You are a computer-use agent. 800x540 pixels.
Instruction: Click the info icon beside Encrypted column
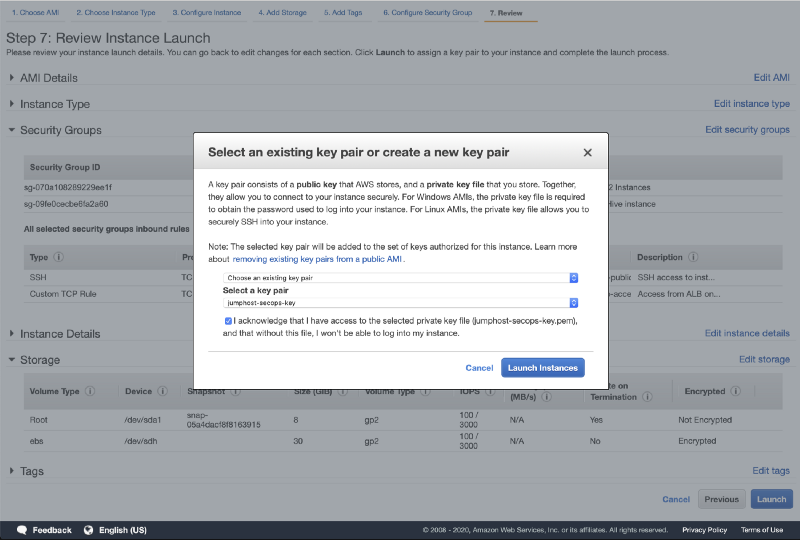pos(737,392)
